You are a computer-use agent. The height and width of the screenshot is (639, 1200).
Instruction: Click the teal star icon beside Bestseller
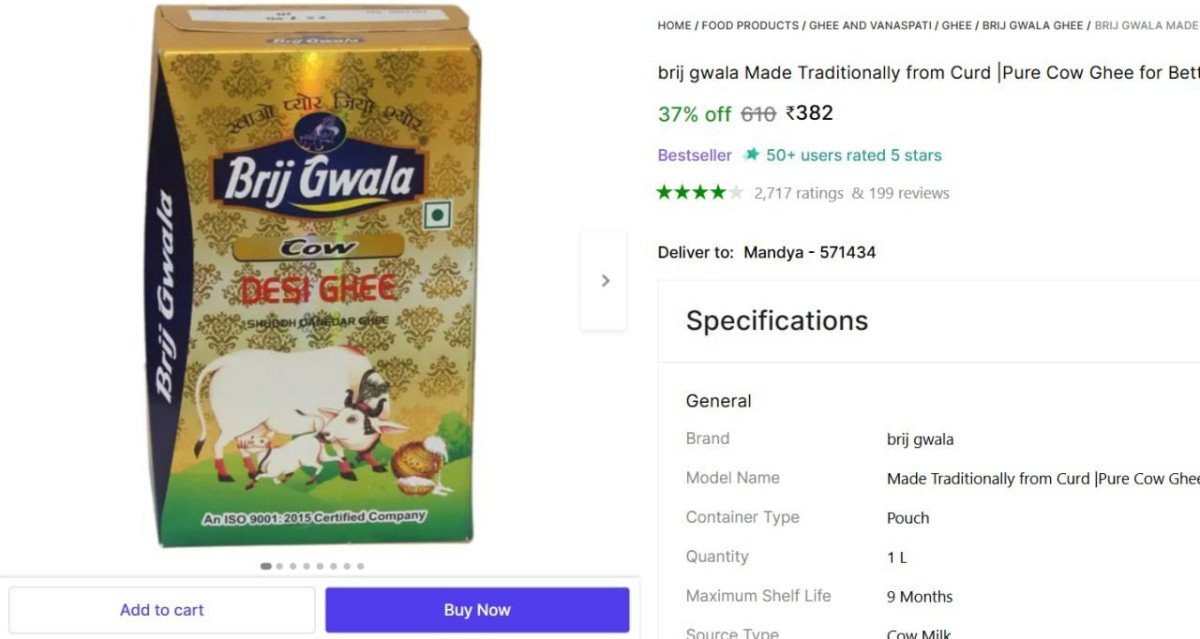coord(750,155)
